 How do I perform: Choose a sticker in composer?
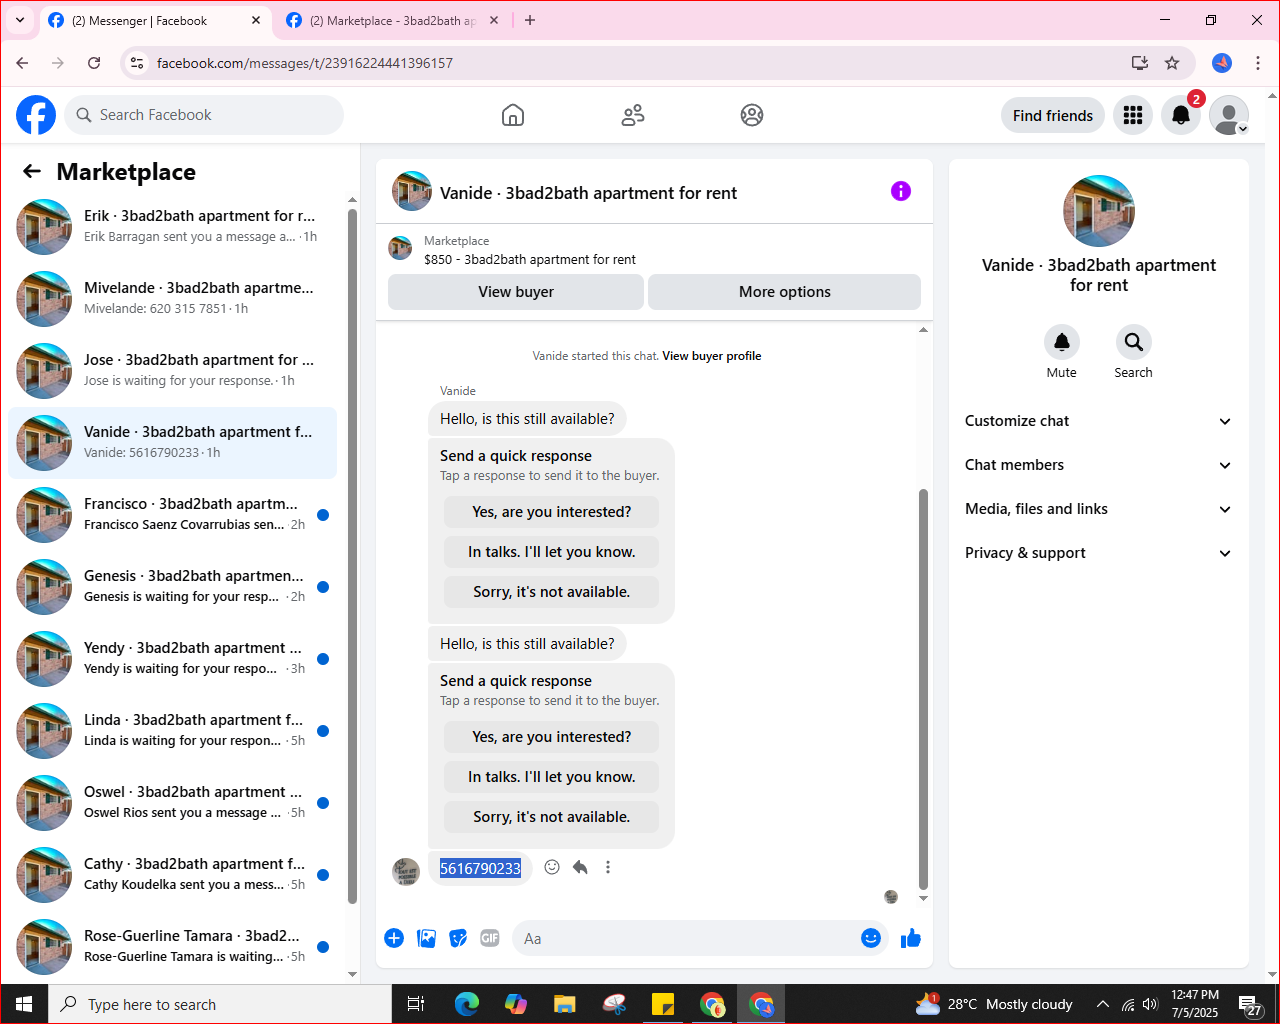coord(458,938)
